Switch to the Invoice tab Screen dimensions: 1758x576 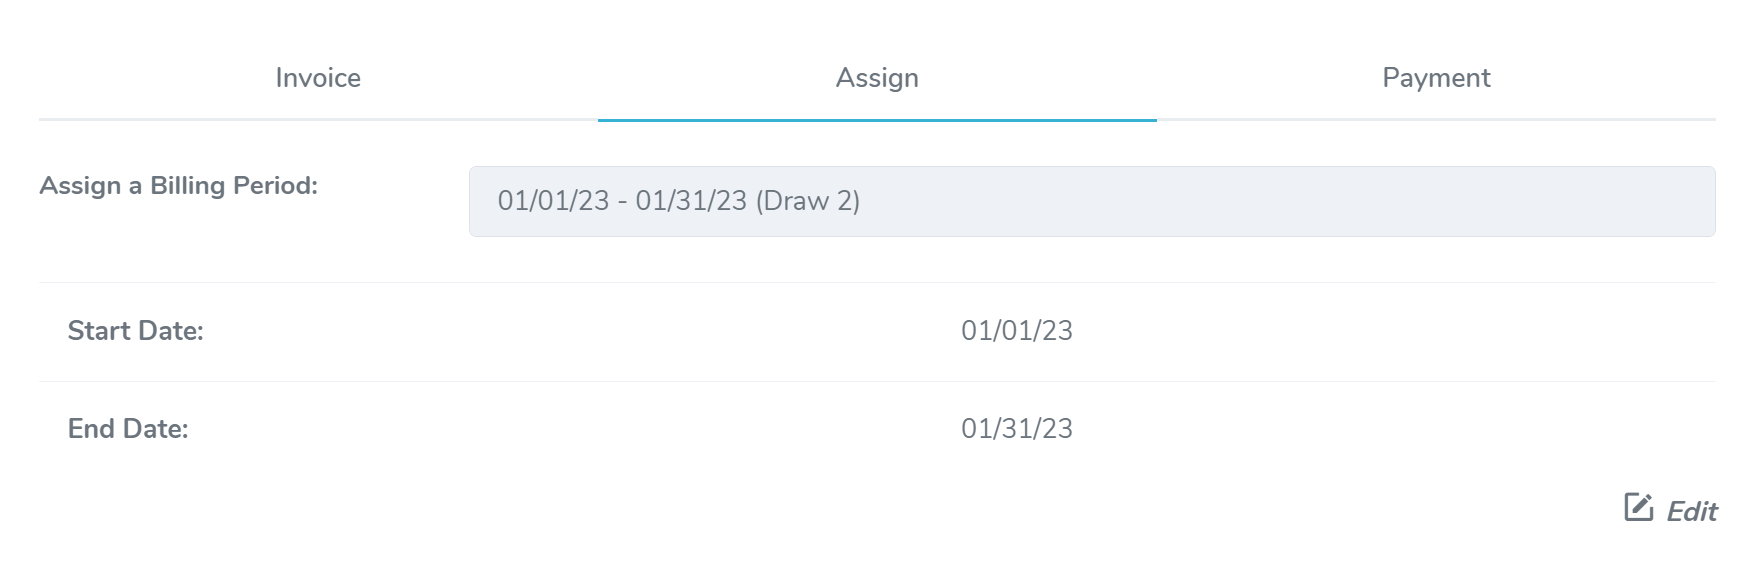pos(318,78)
